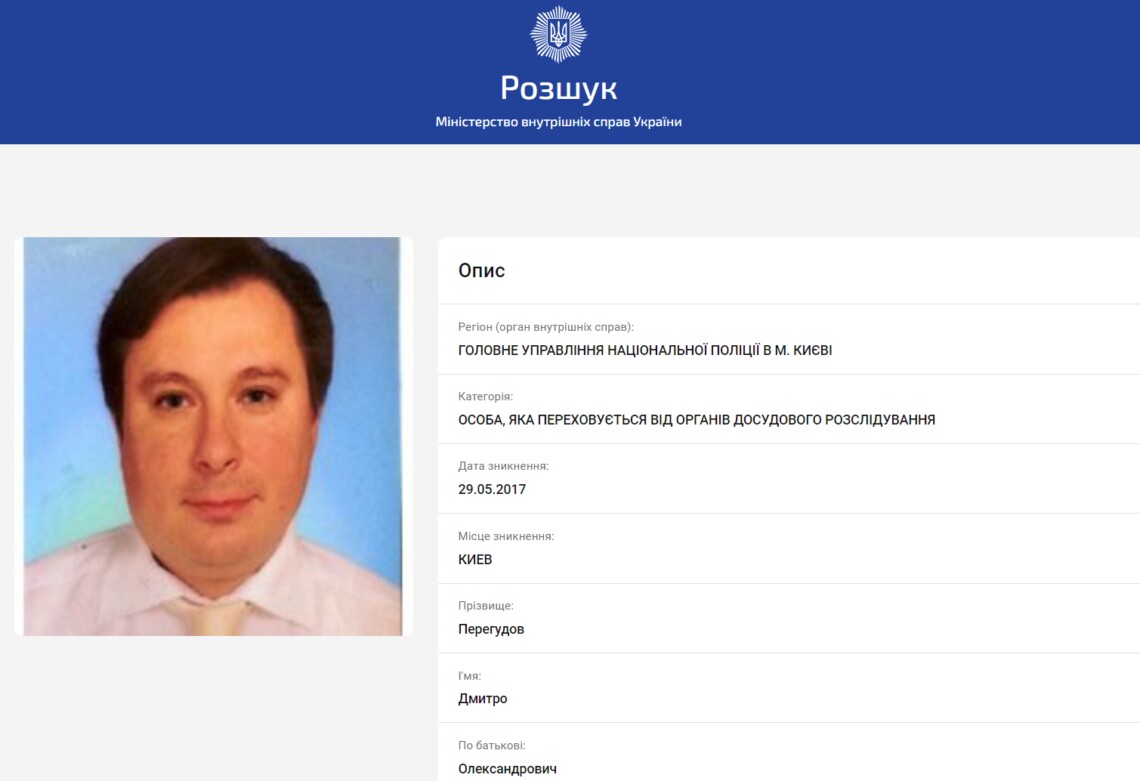Viewport: 1140px width, 781px height.
Task: Select the surname Перегудов
Action: tap(491, 629)
